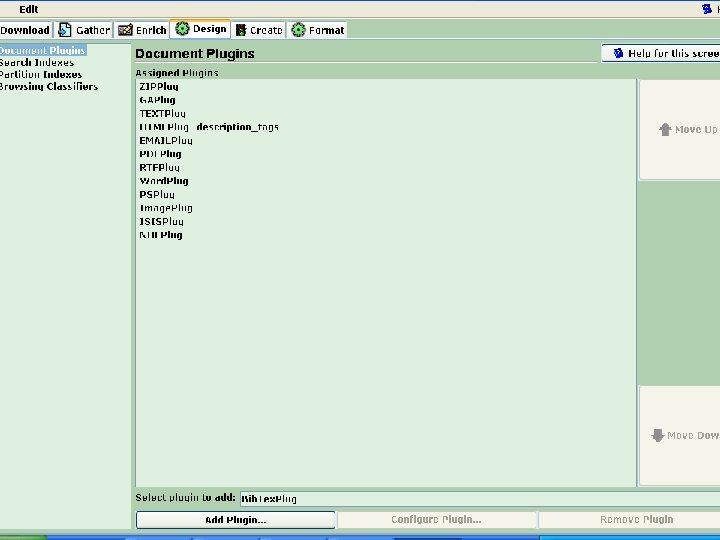Select WordPlug in the assigned plugins list
The height and width of the screenshot is (540, 720).
164,181
